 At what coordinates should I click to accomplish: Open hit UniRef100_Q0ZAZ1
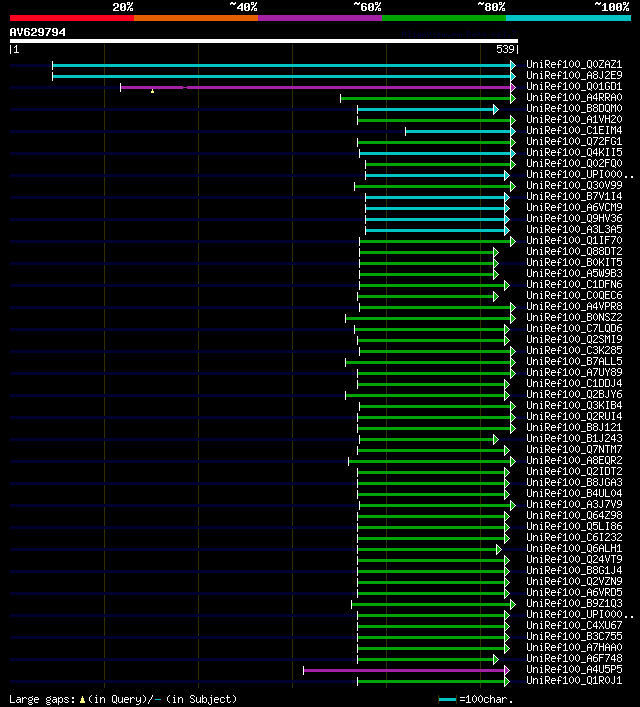click(x=574, y=64)
